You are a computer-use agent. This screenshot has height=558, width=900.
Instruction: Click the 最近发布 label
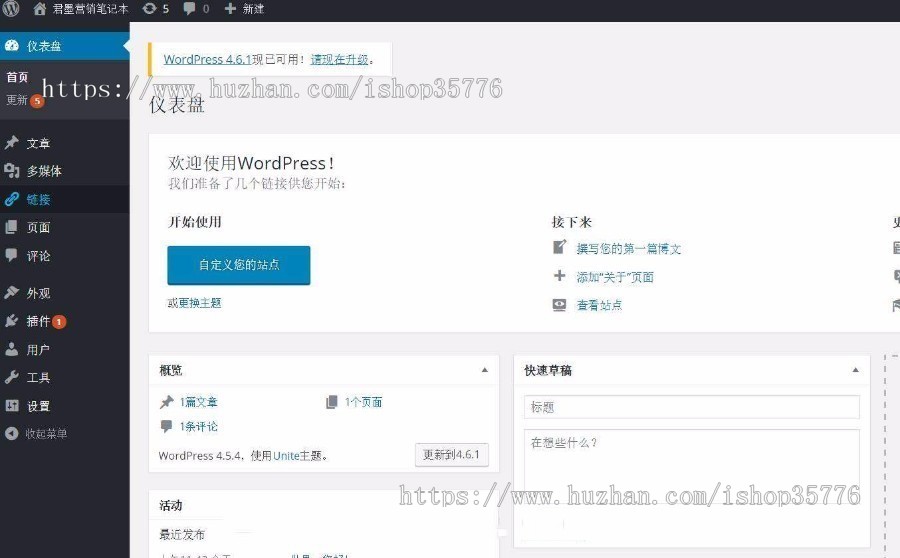182,534
